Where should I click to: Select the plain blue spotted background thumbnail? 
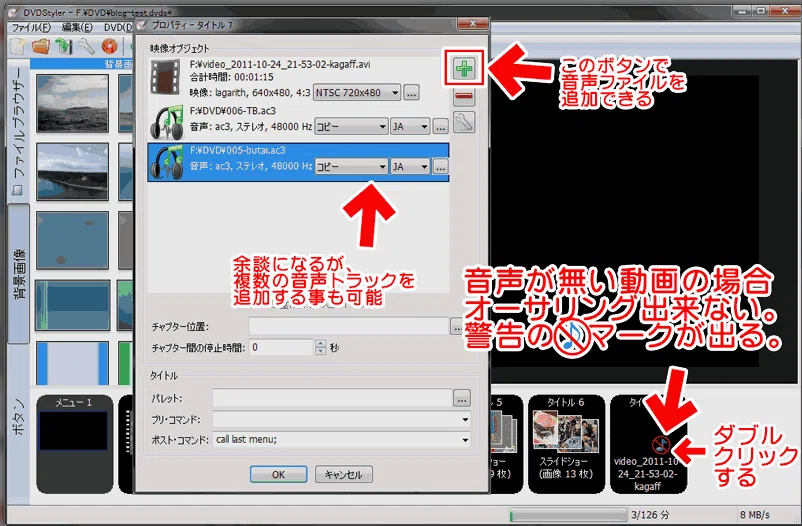(73, 239)
